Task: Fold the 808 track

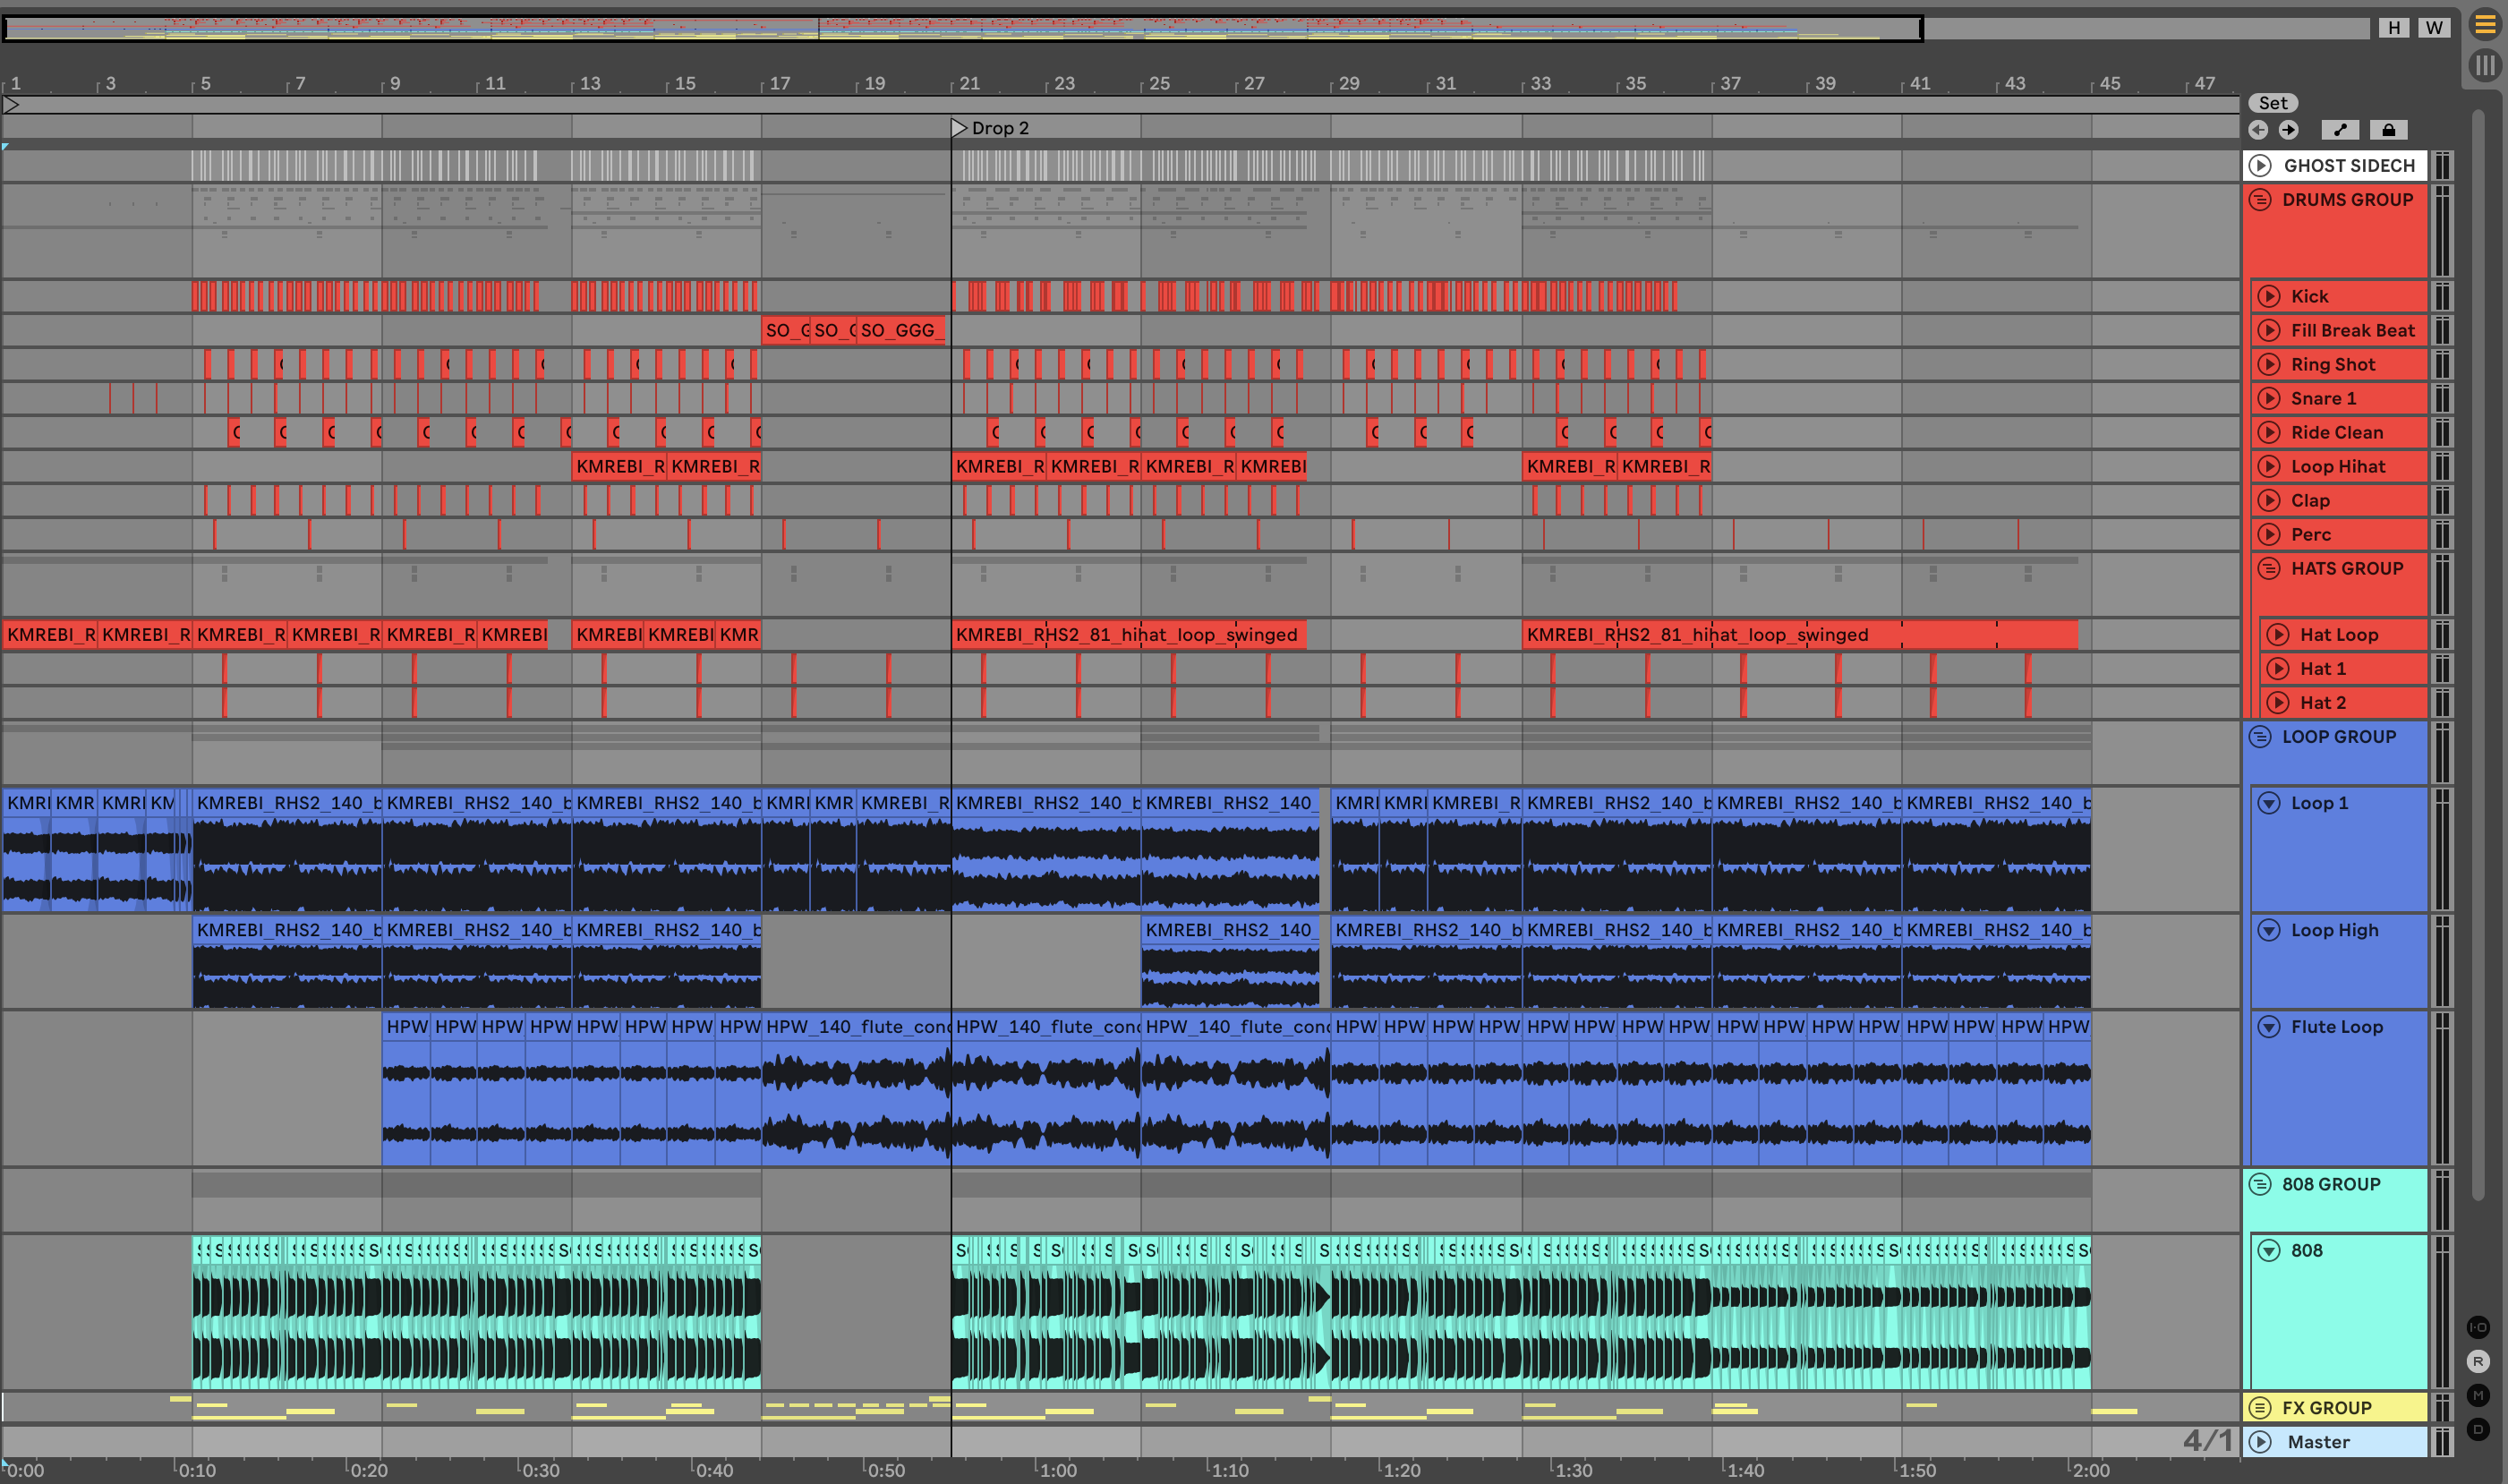Action: coord(2269,1250)
